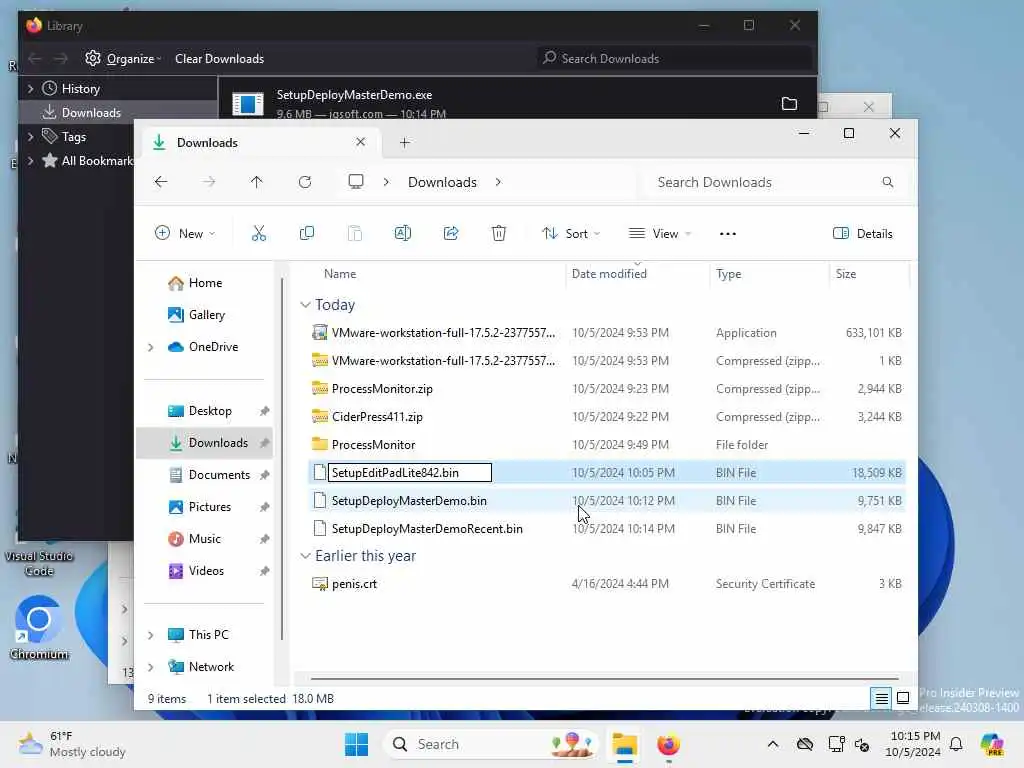Image resolution: width=1024 pixels, height=768 pixels.
Task: Collapse the Today group
Action: point(305,305)
